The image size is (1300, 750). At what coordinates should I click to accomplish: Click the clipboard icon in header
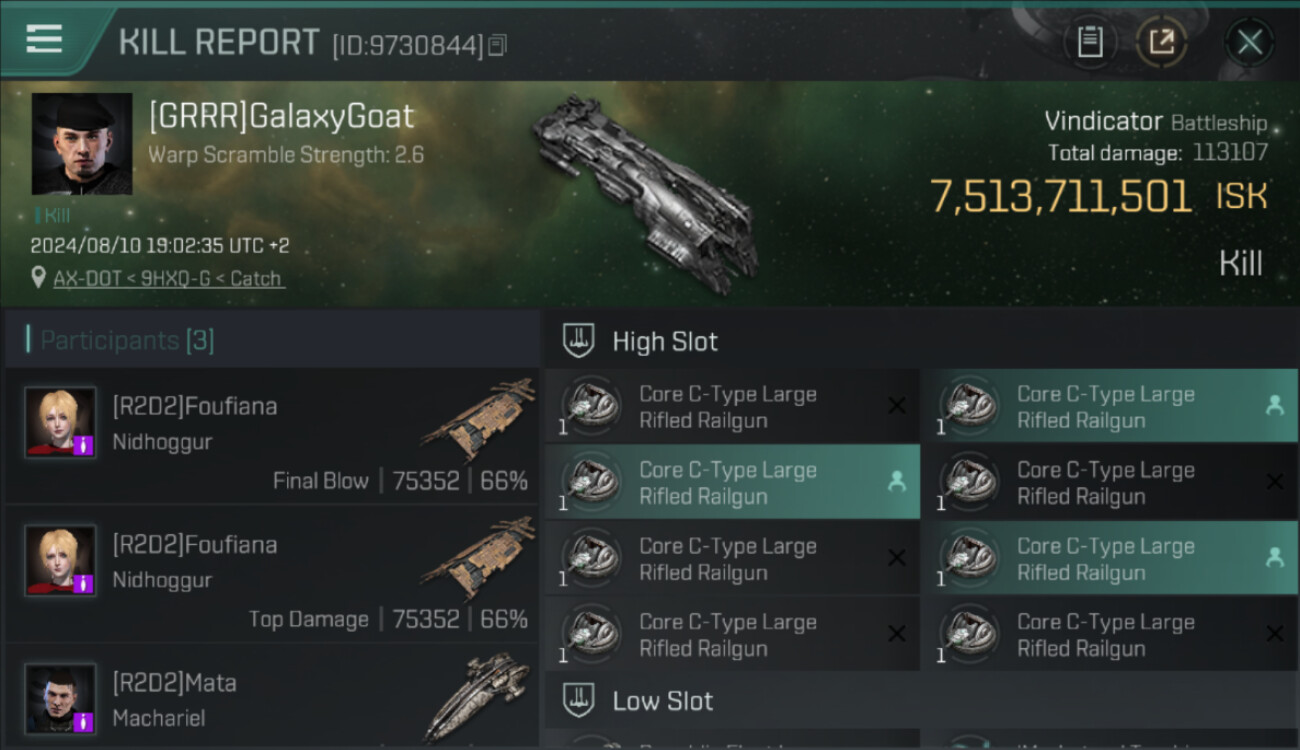click(1090, 42)
